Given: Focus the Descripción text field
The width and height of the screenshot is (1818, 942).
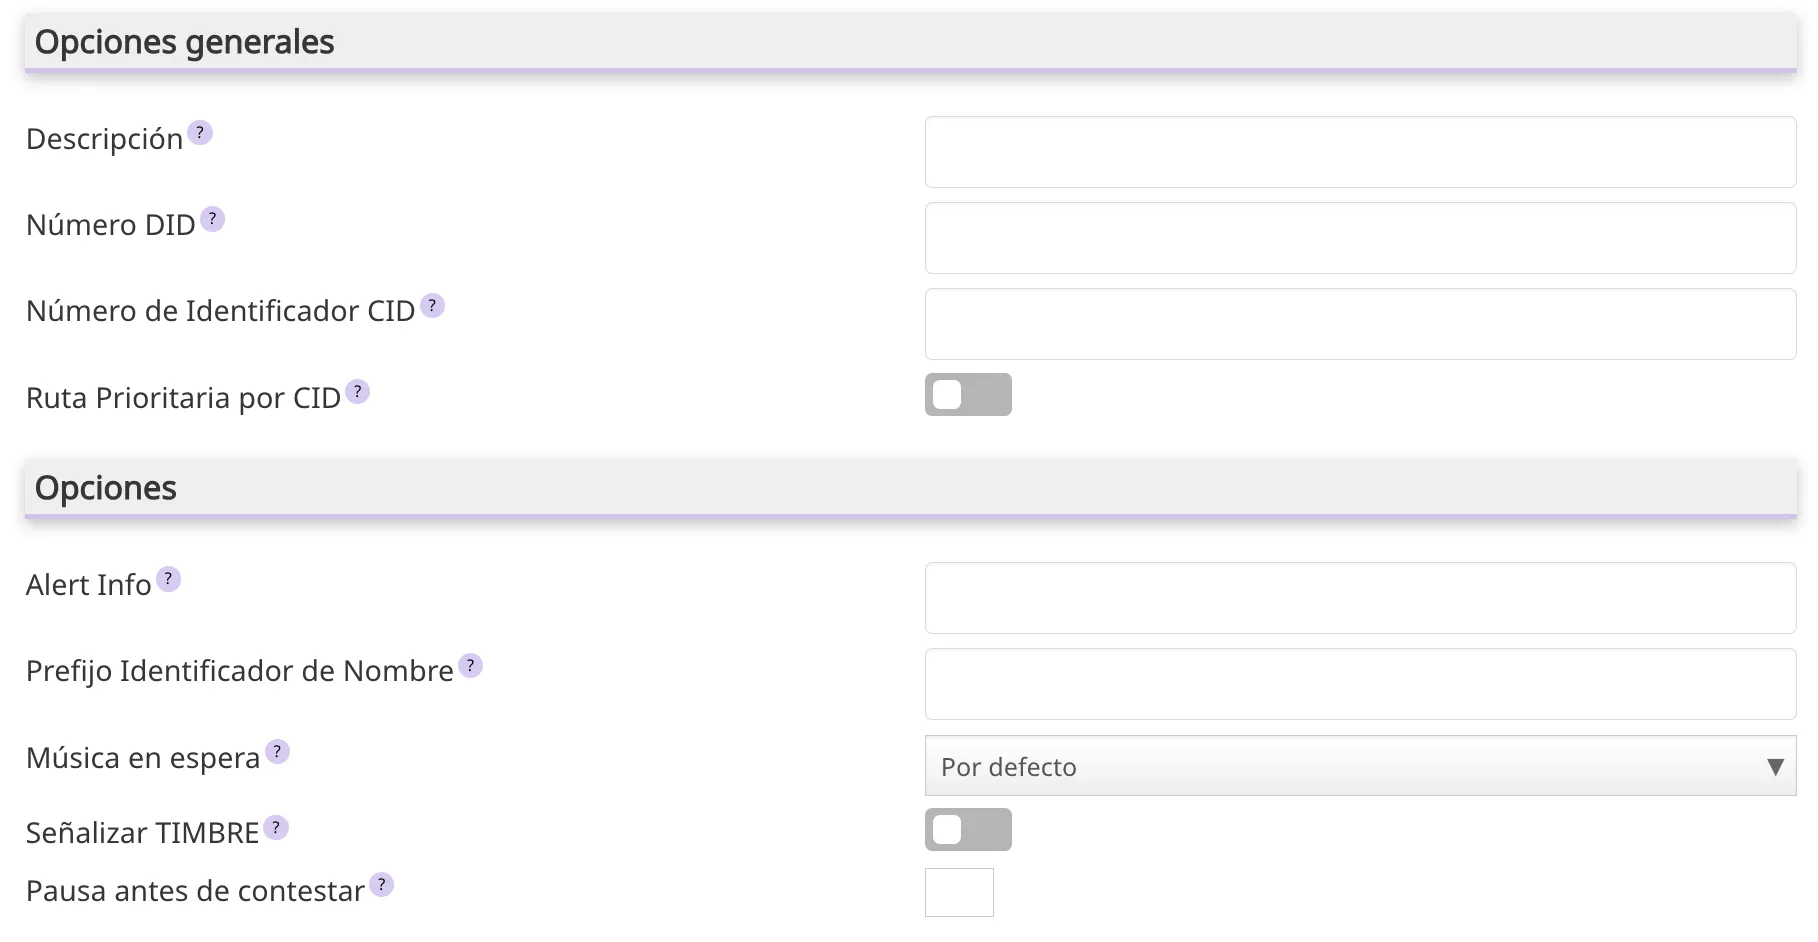Looking at the screenshot, I should pos(1360,152).
